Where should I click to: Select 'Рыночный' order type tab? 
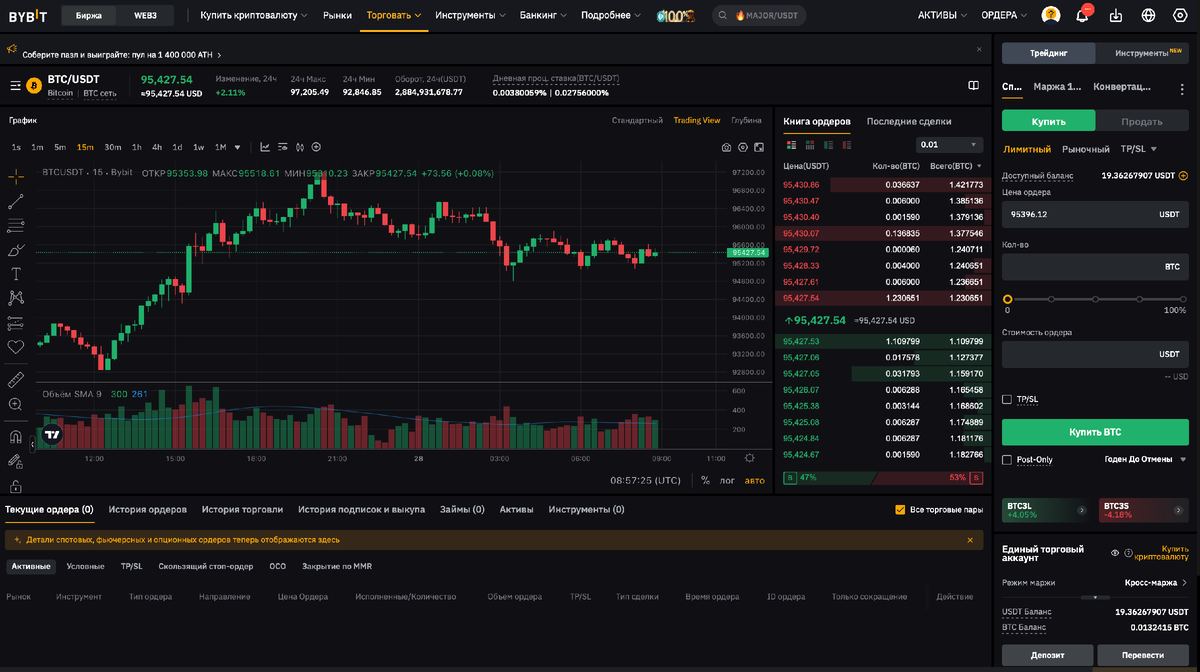click(1086, 149)
